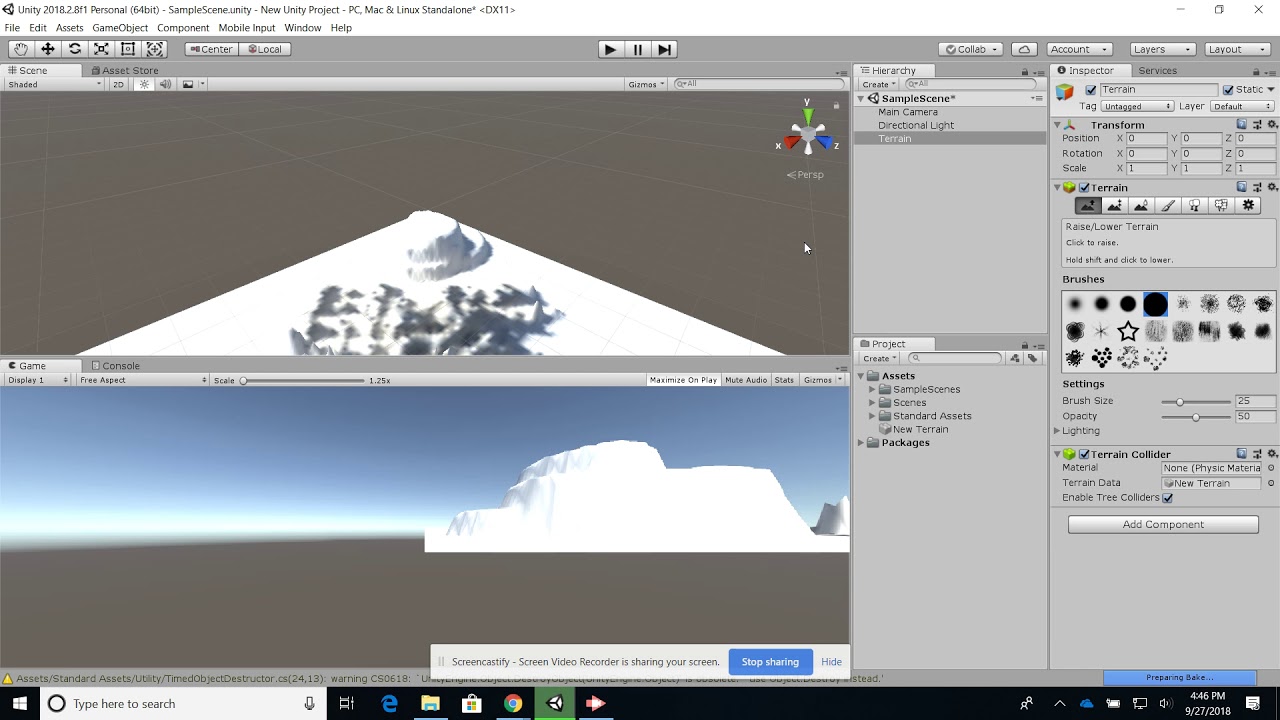Viewport: 1280px width, 720px height.
Task: Toggle Maximize On Play
Action: click(683, 380)
